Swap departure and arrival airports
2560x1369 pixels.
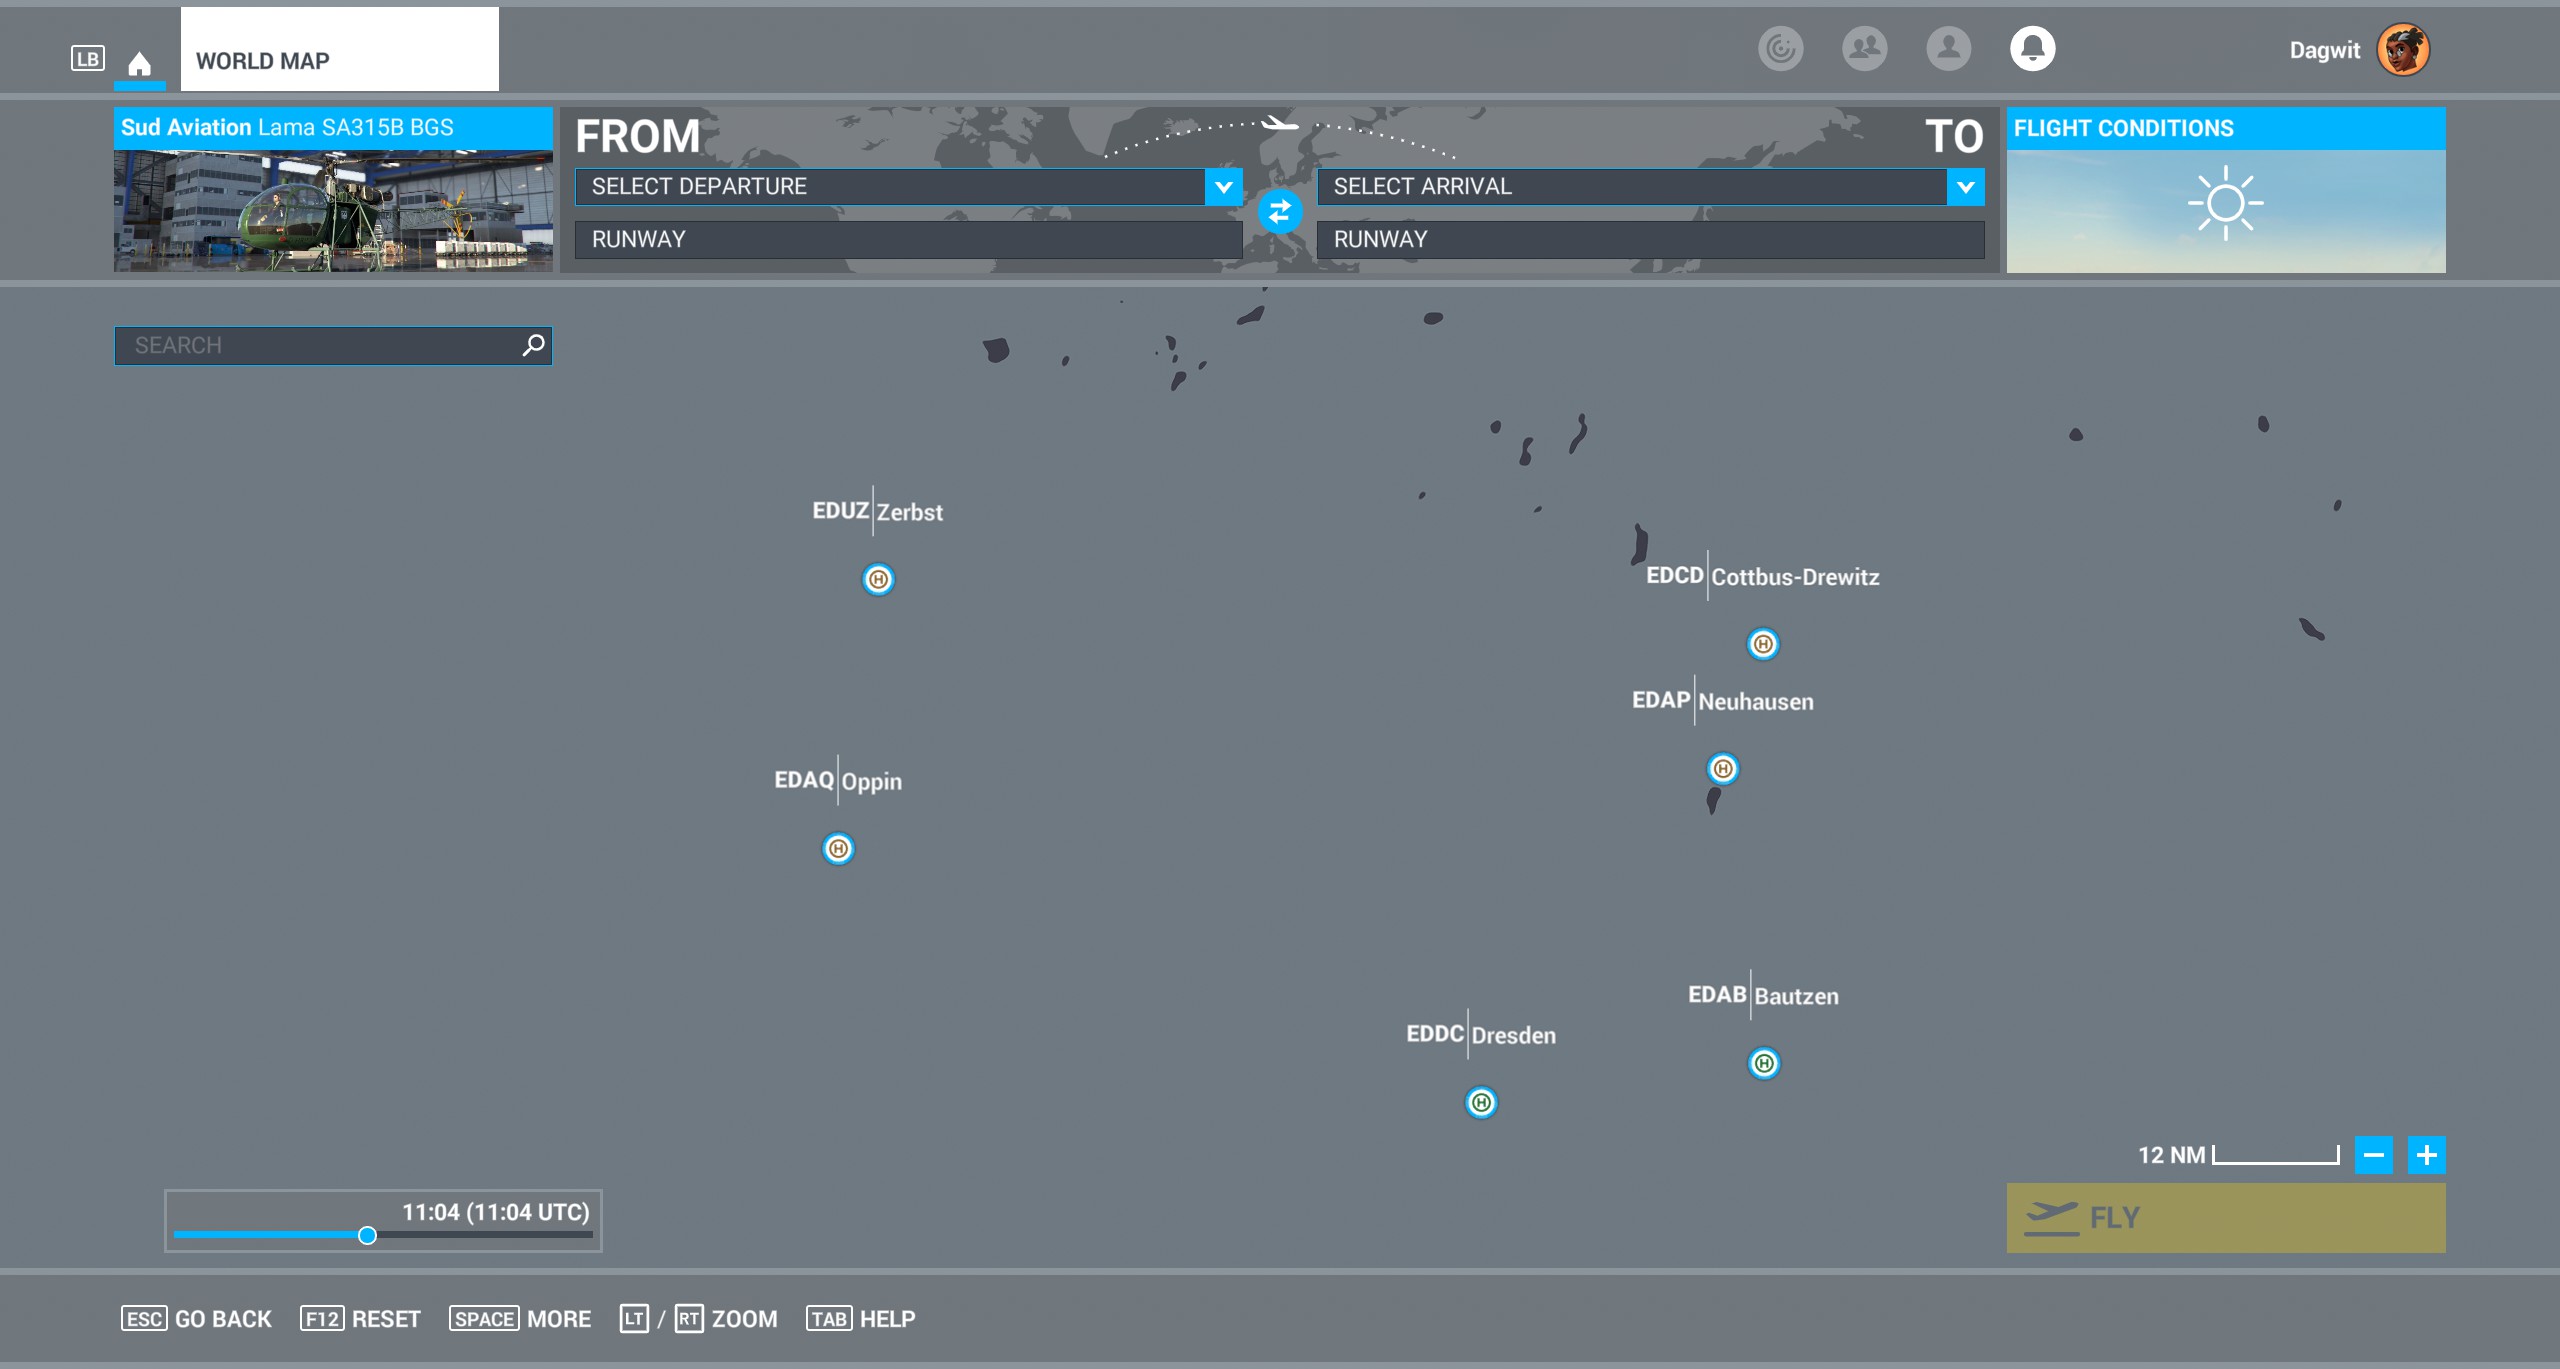pyautogui.click(x=1279, y=211)
